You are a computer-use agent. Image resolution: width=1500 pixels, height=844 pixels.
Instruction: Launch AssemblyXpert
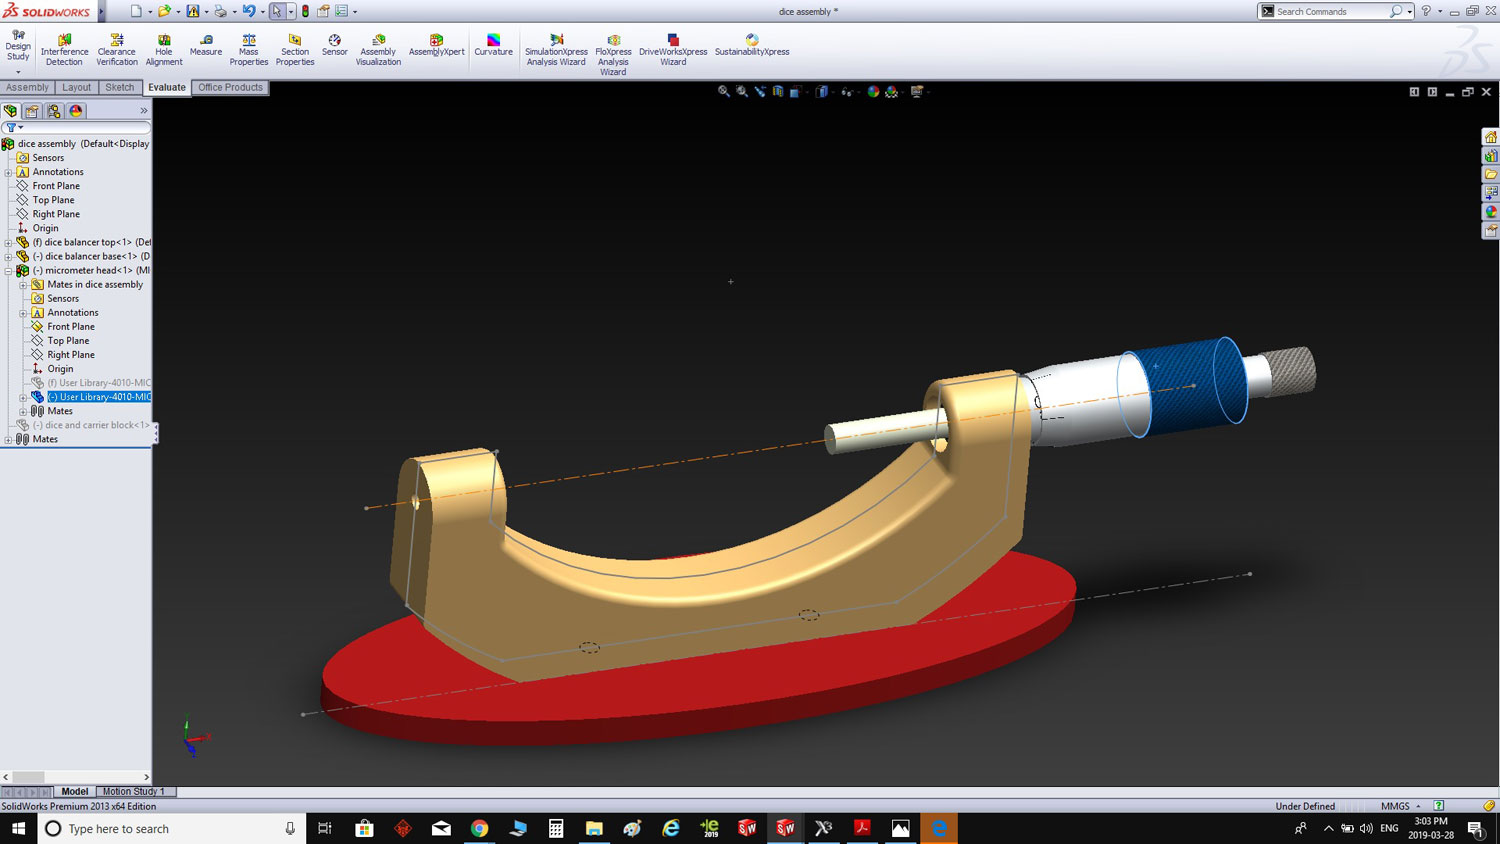click(x=437, y=46)
